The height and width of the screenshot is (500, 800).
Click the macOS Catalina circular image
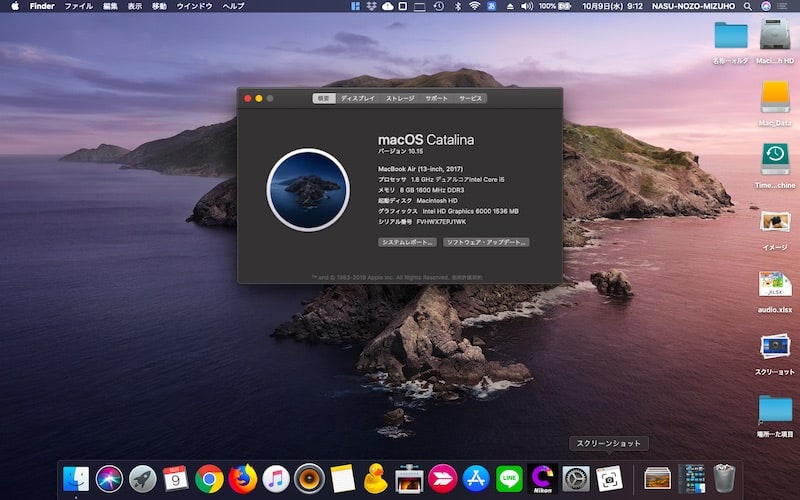tap(308, 190)
